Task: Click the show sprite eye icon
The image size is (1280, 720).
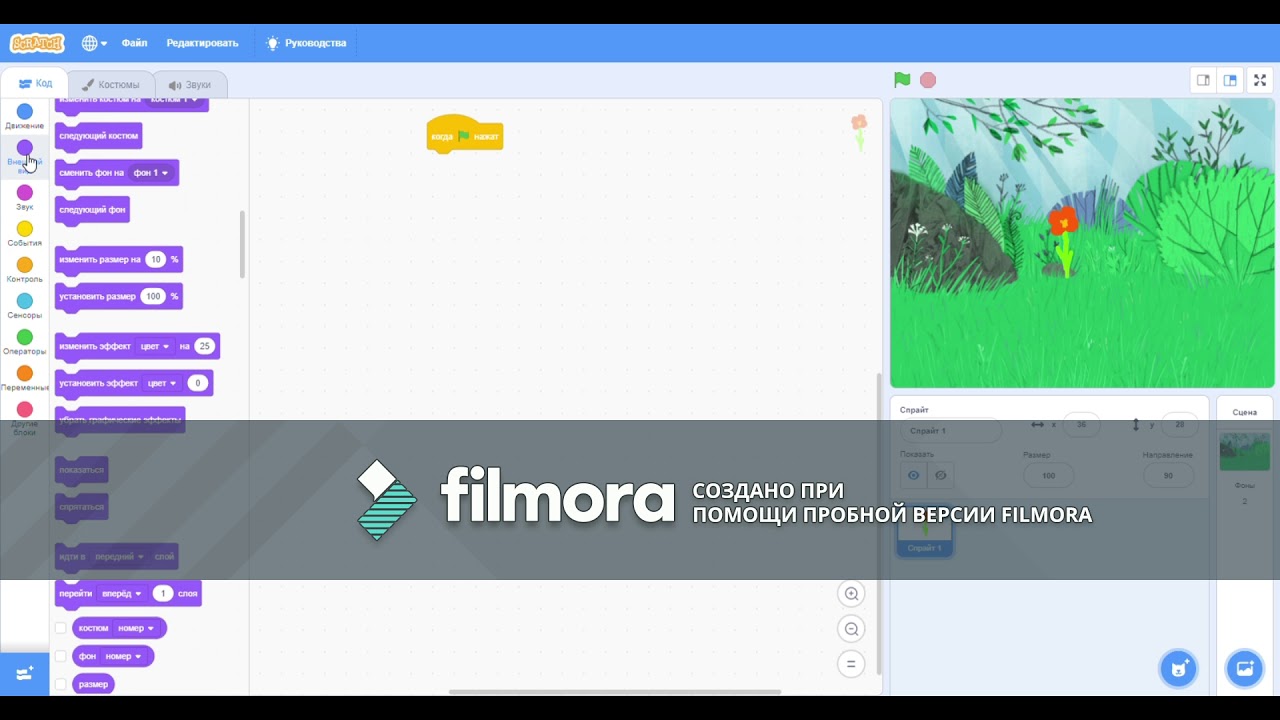Action: [x=913, y=475]
